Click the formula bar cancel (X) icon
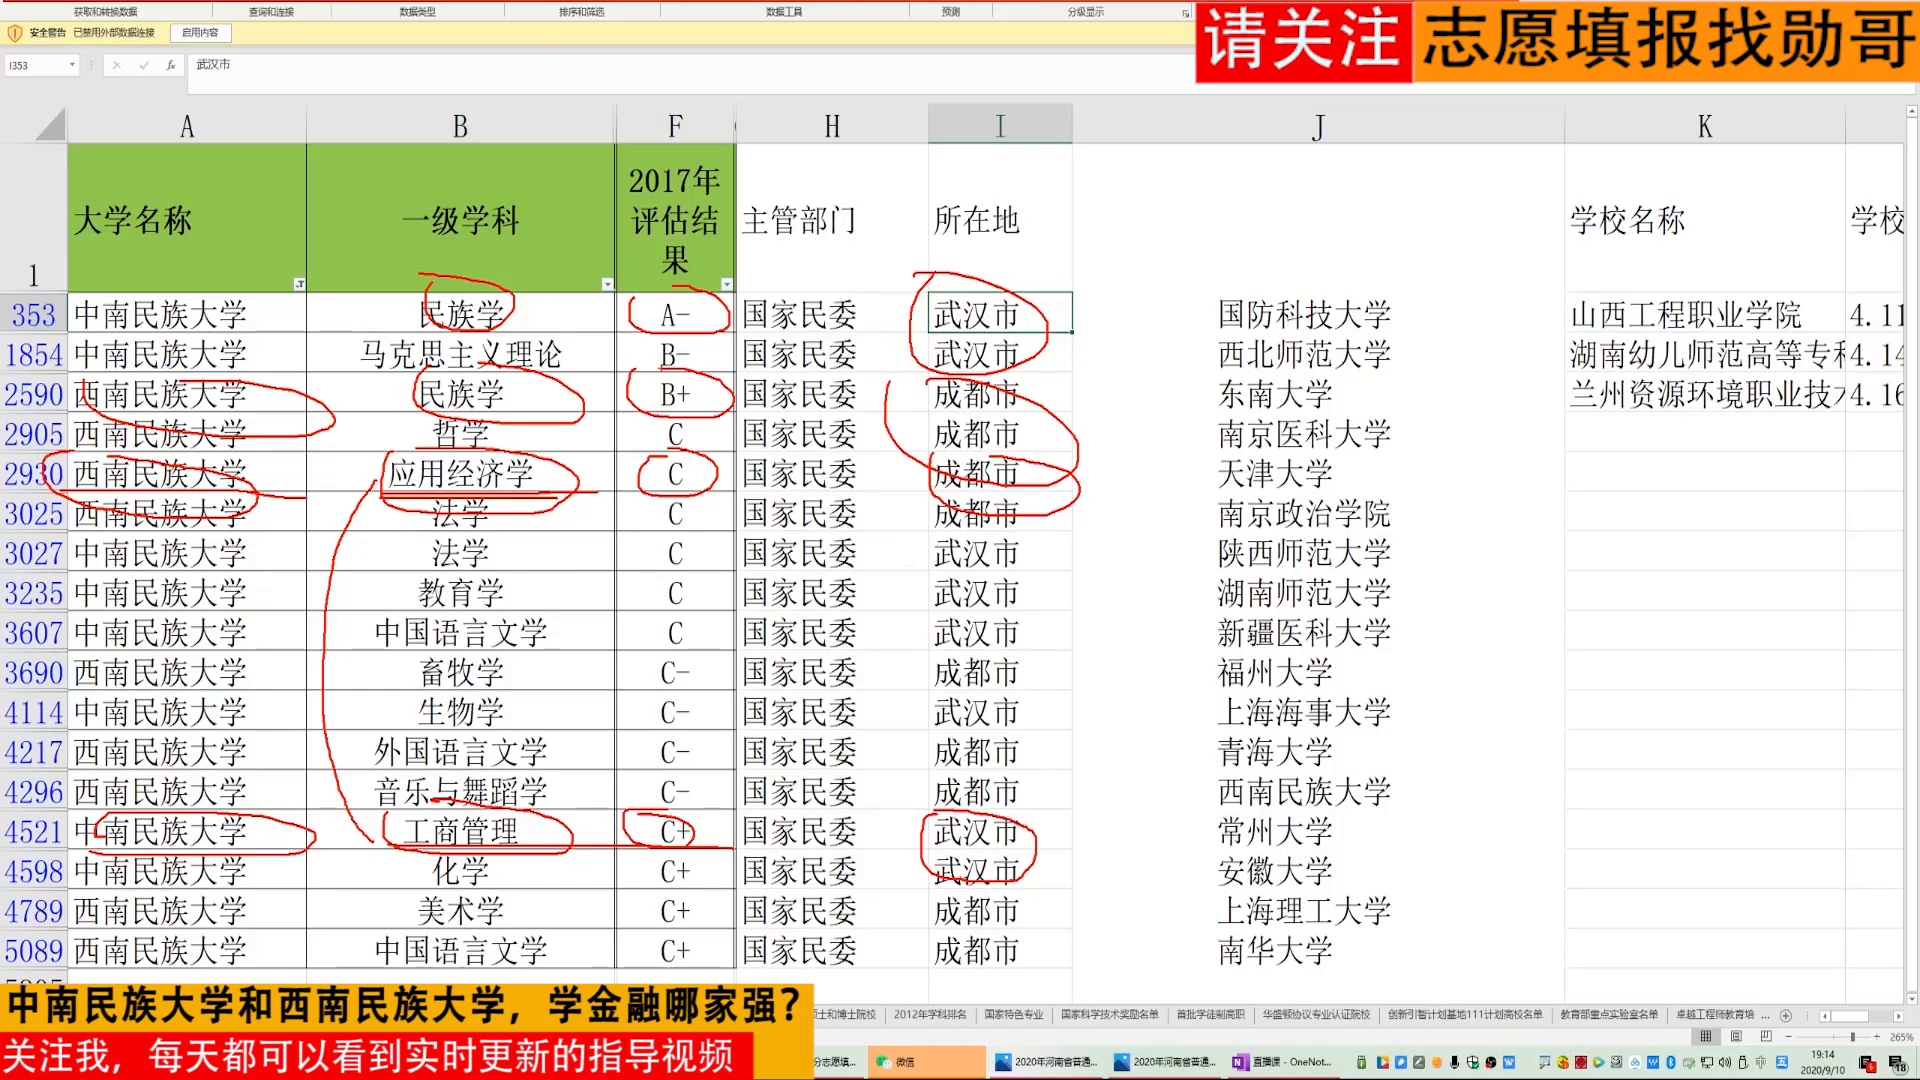This screenshot has width=1920, height=1080. click(117, 65)
